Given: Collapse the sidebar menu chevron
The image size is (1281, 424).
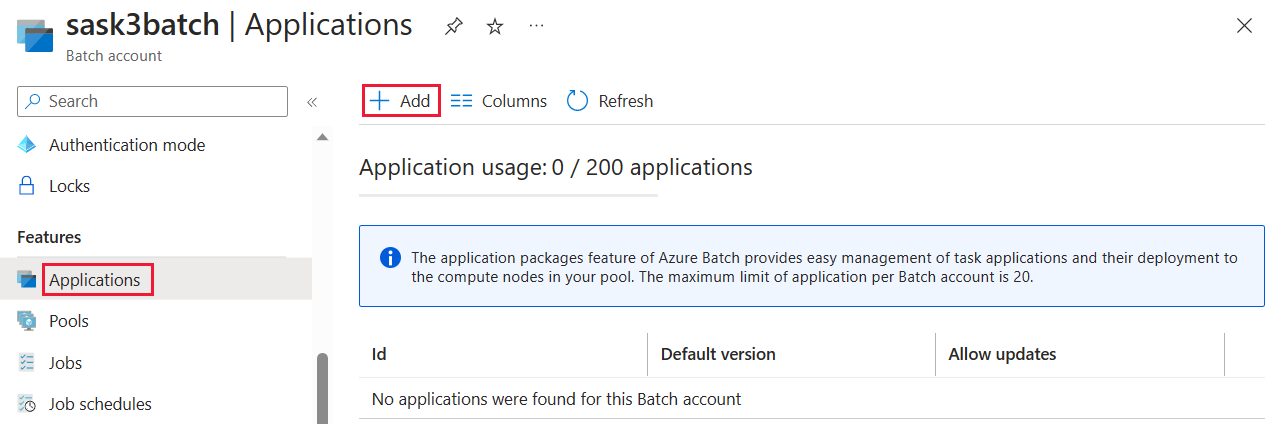Looking at the screenshot, I should point(312,102).
